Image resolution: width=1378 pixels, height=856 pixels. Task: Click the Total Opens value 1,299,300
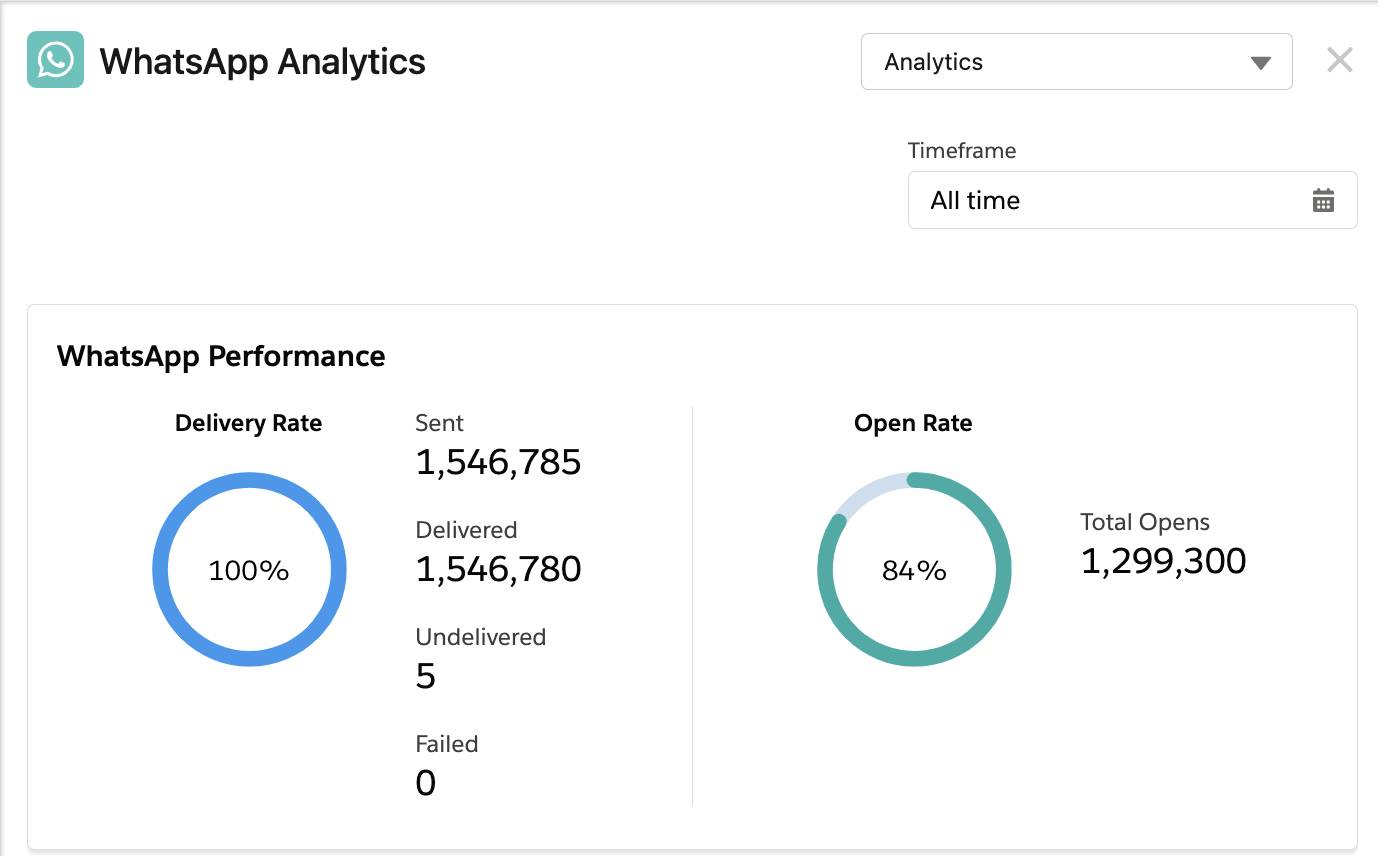click(x=1163, y=561)
